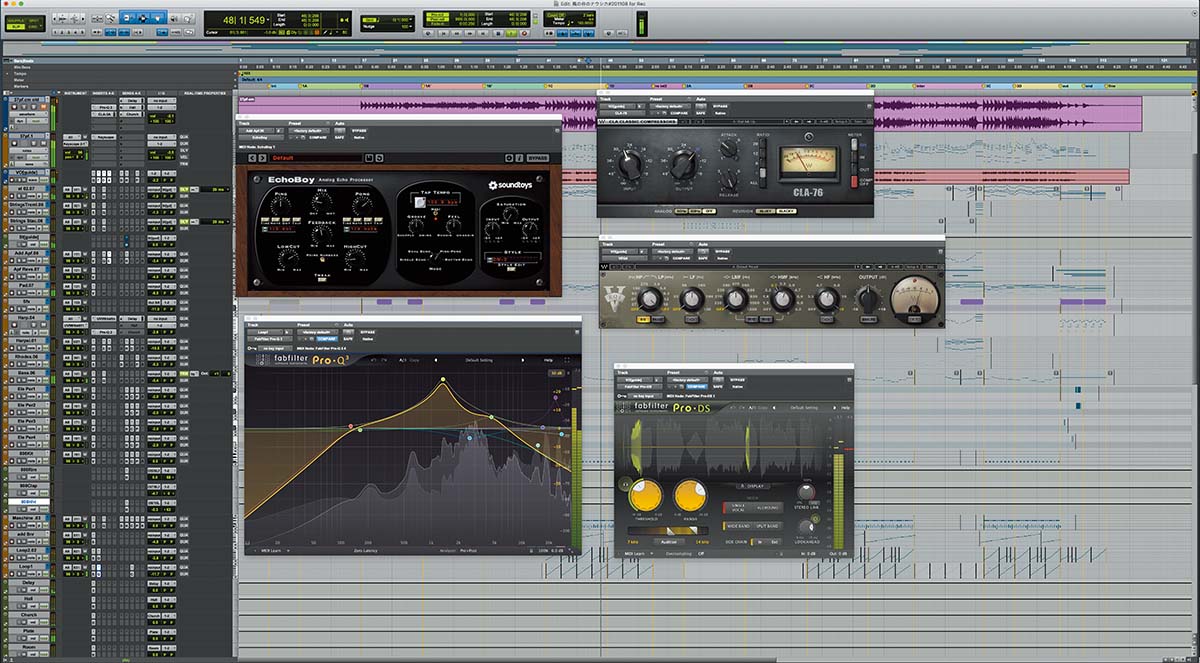Click the Pro-DS headphone audition icon on threshold

(626, 484)
